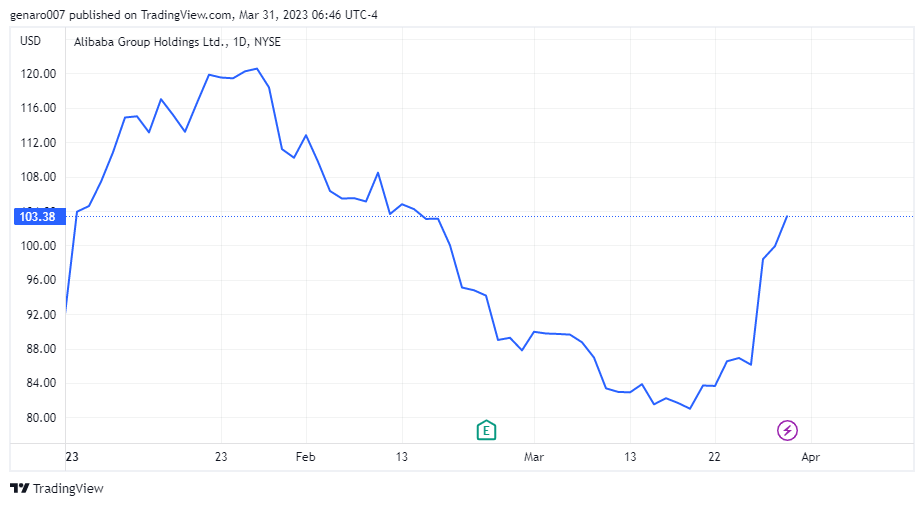Viewport: 924px width, 506px height.
Task: Click the TradingView logo icon
Action: pyautogui.click(x=19, y=489)
